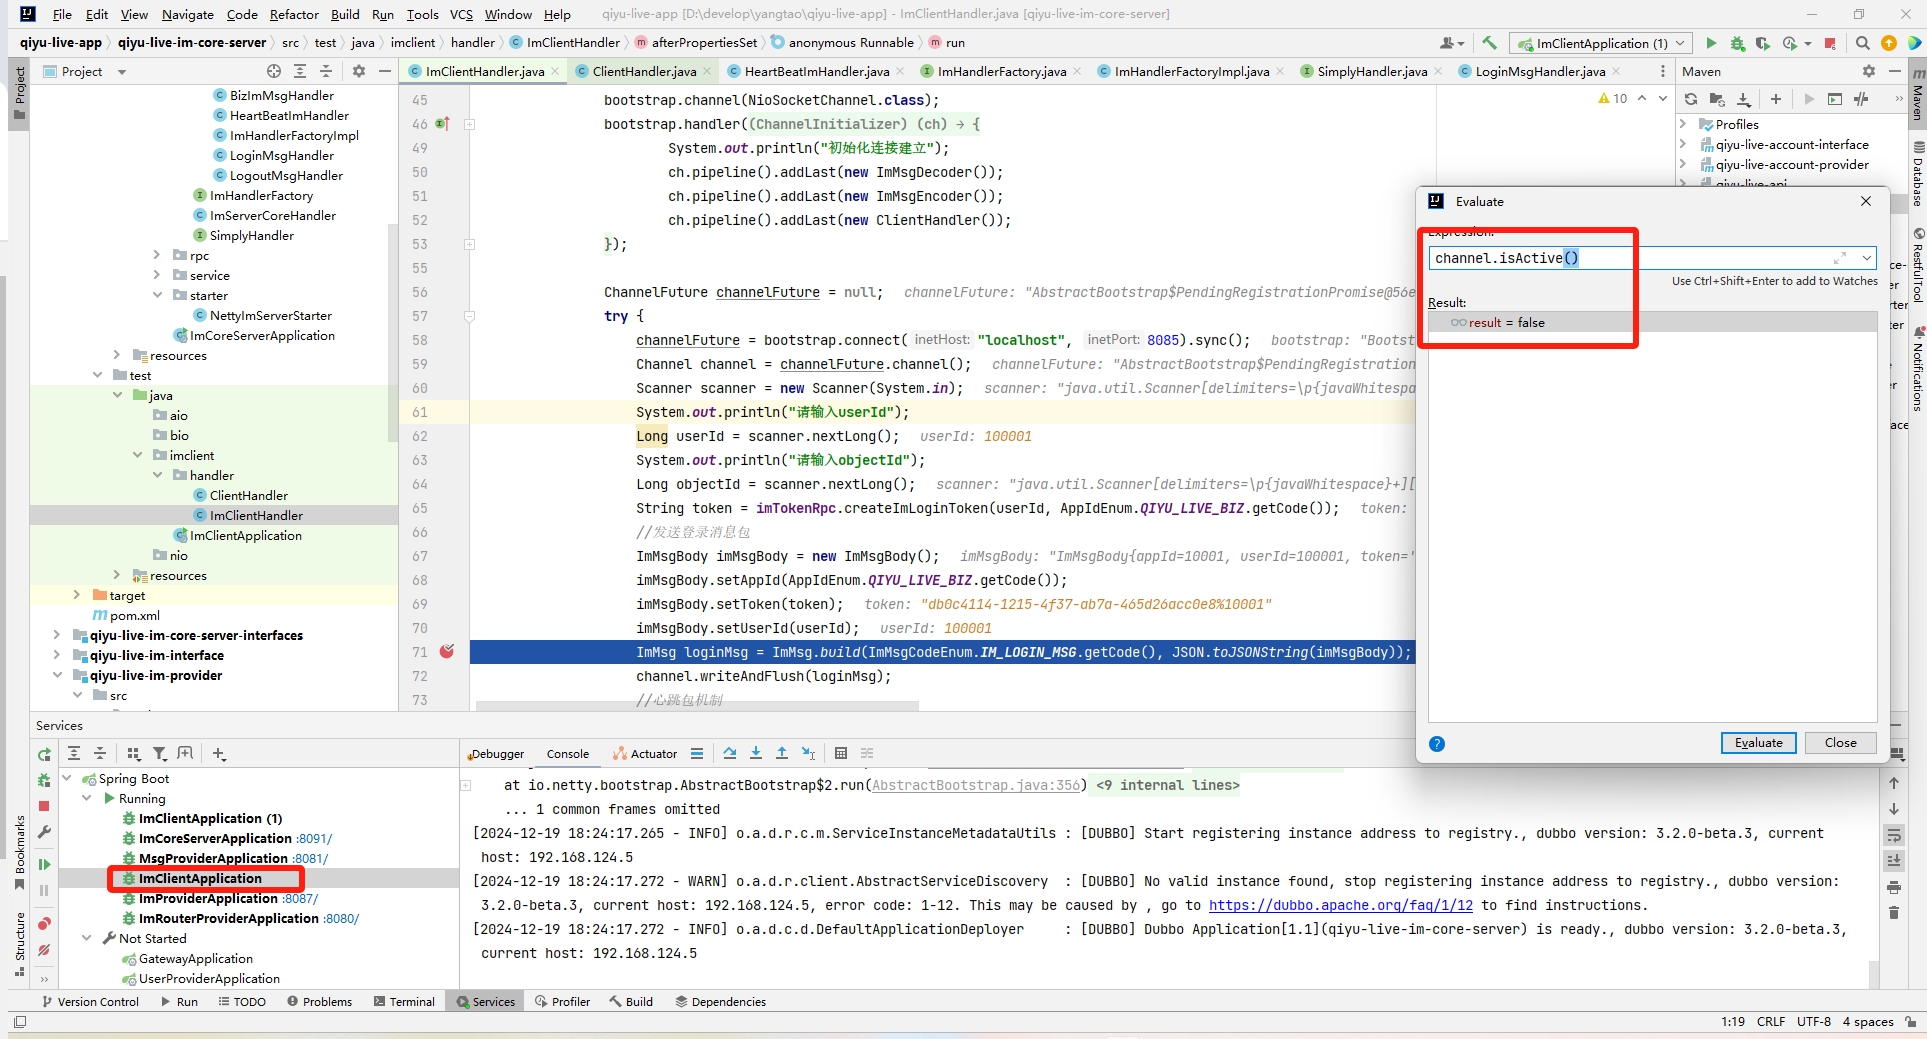1927x1039 pixels.
Task: Click the debugger Step Over icon
Action: coord(730,753)
